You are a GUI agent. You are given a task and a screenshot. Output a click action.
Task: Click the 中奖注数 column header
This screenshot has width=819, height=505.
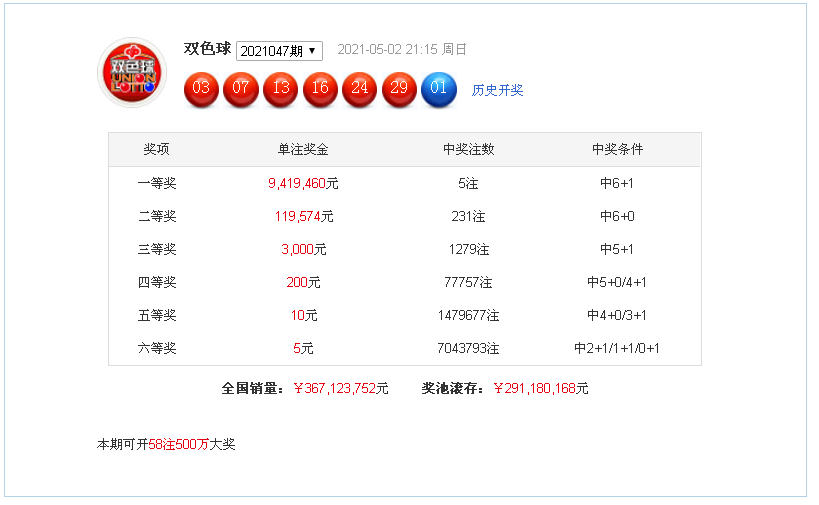469,149
